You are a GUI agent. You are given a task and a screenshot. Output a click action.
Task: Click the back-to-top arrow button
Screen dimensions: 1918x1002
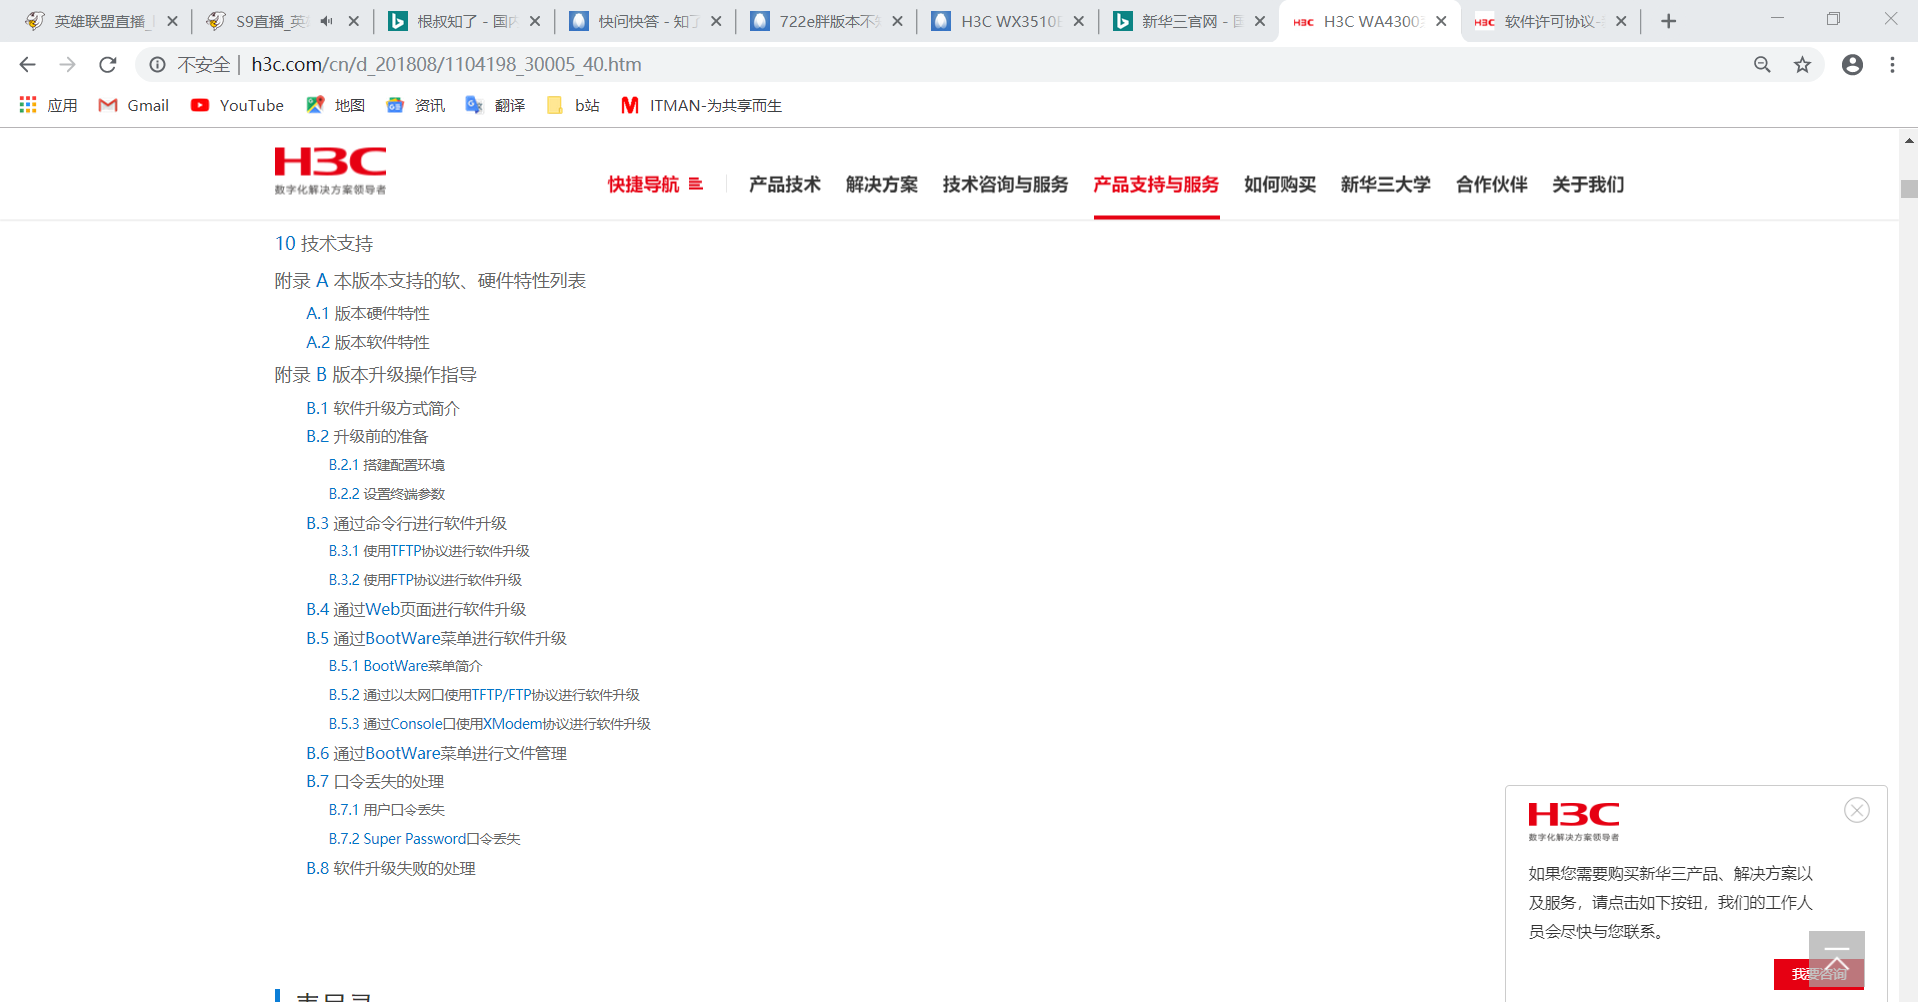click(x=1836, y=958)
